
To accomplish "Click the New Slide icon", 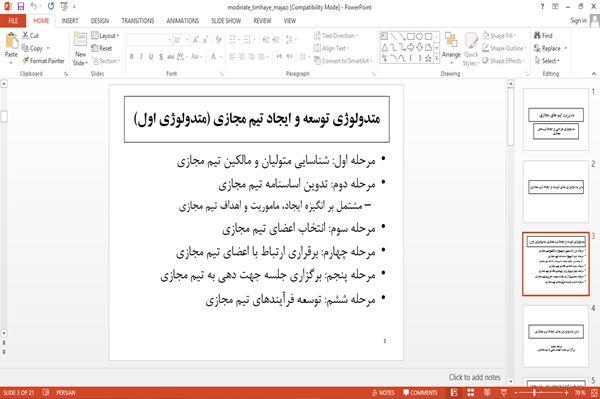I will (x=80, y=40).
